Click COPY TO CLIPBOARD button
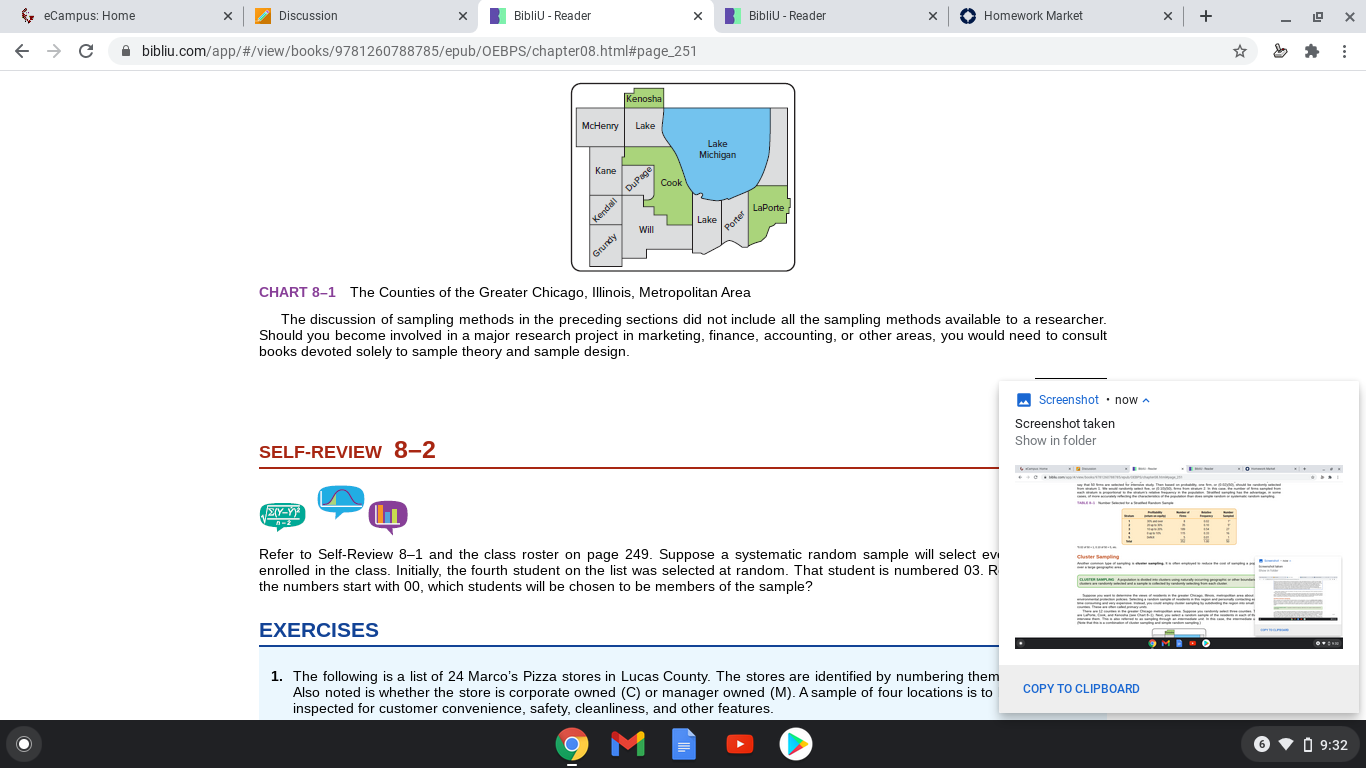Image resolution: width=1366 pixels, height=768 pixels. click(x=1081, y=689)
